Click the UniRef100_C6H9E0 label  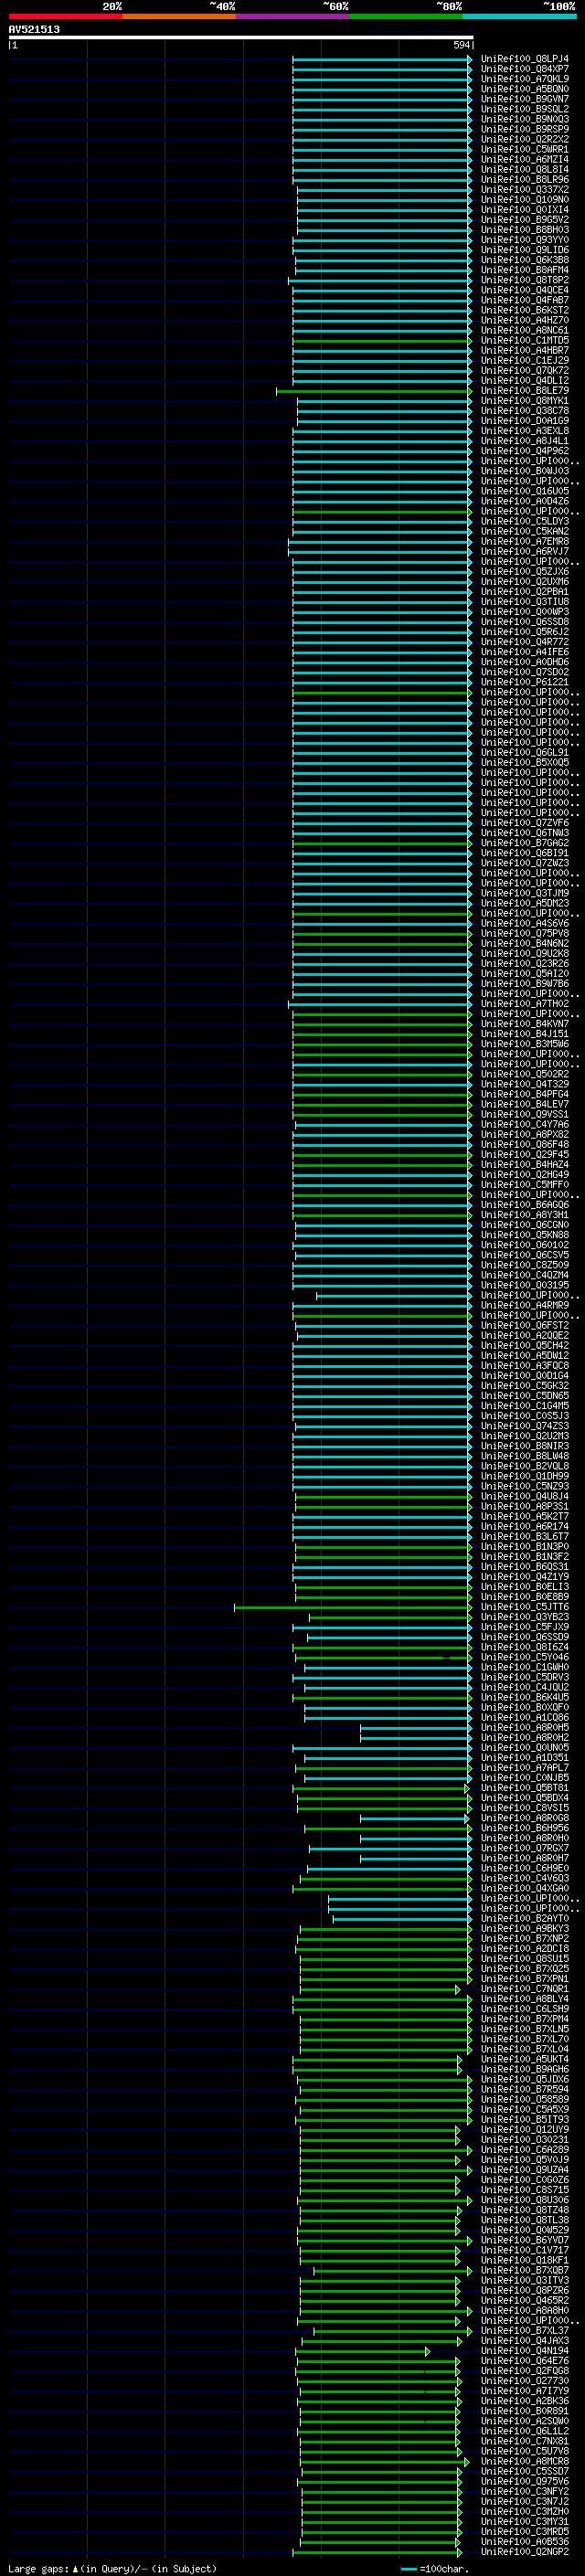tap(525, 1867)
